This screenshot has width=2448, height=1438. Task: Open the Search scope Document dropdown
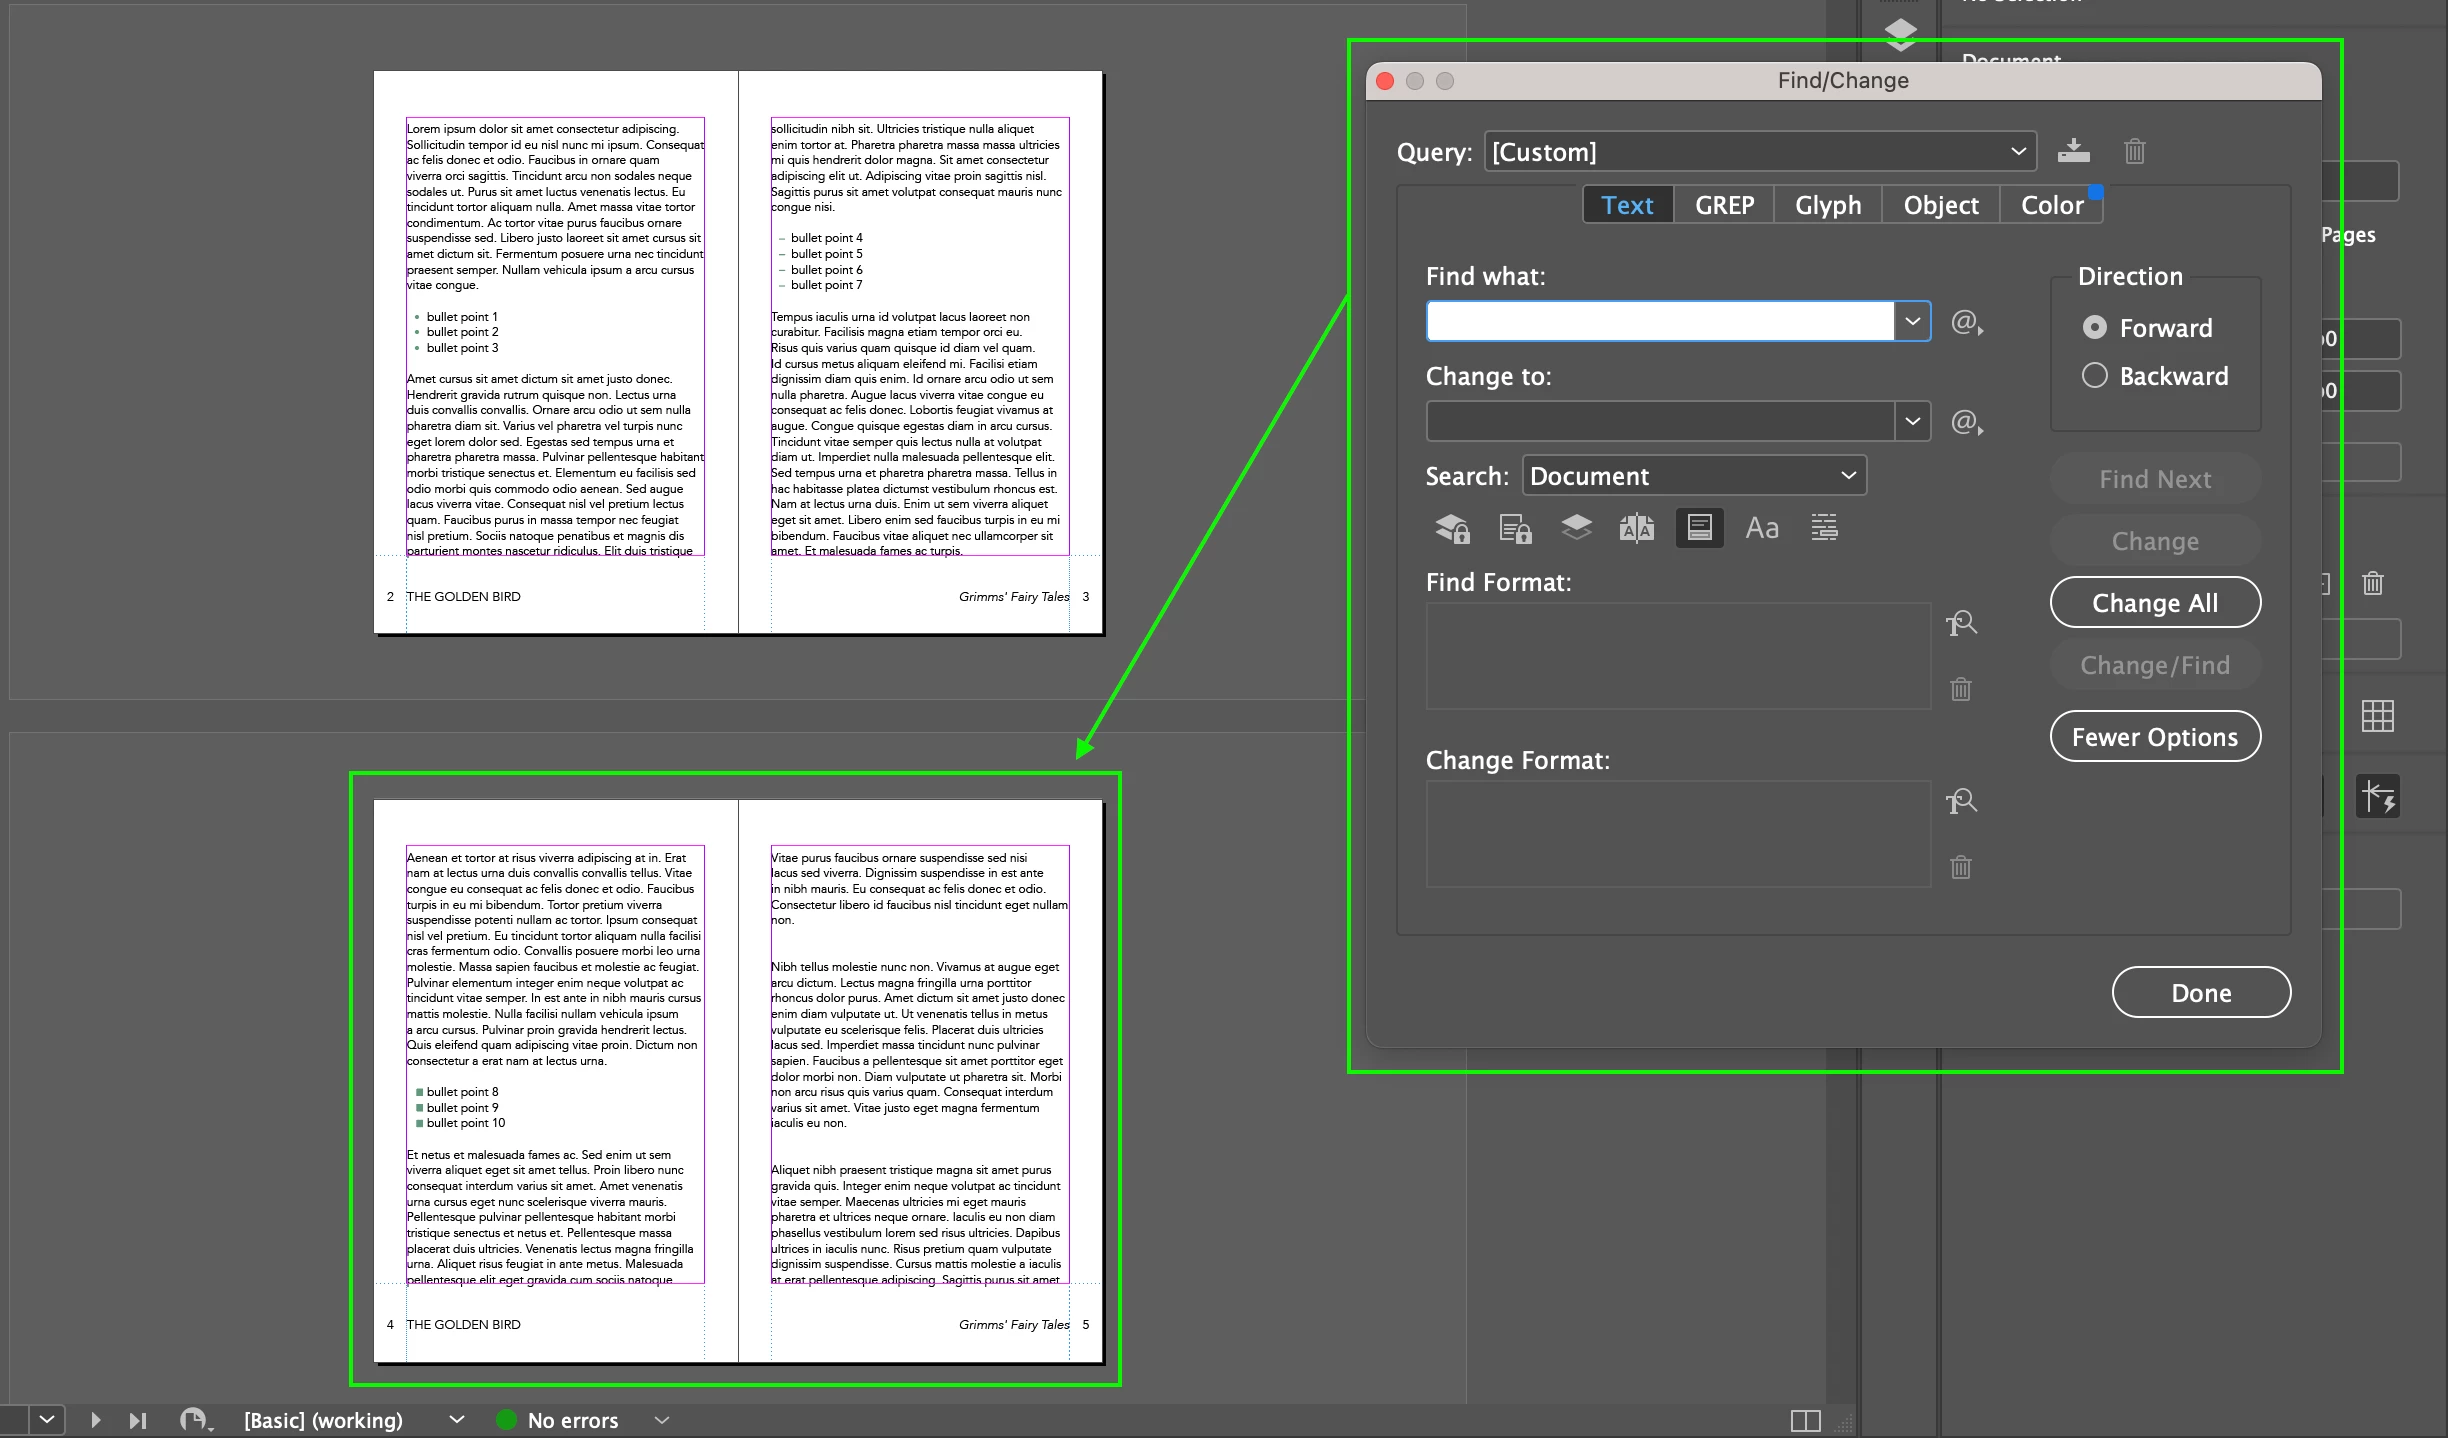pos(1694,476)
